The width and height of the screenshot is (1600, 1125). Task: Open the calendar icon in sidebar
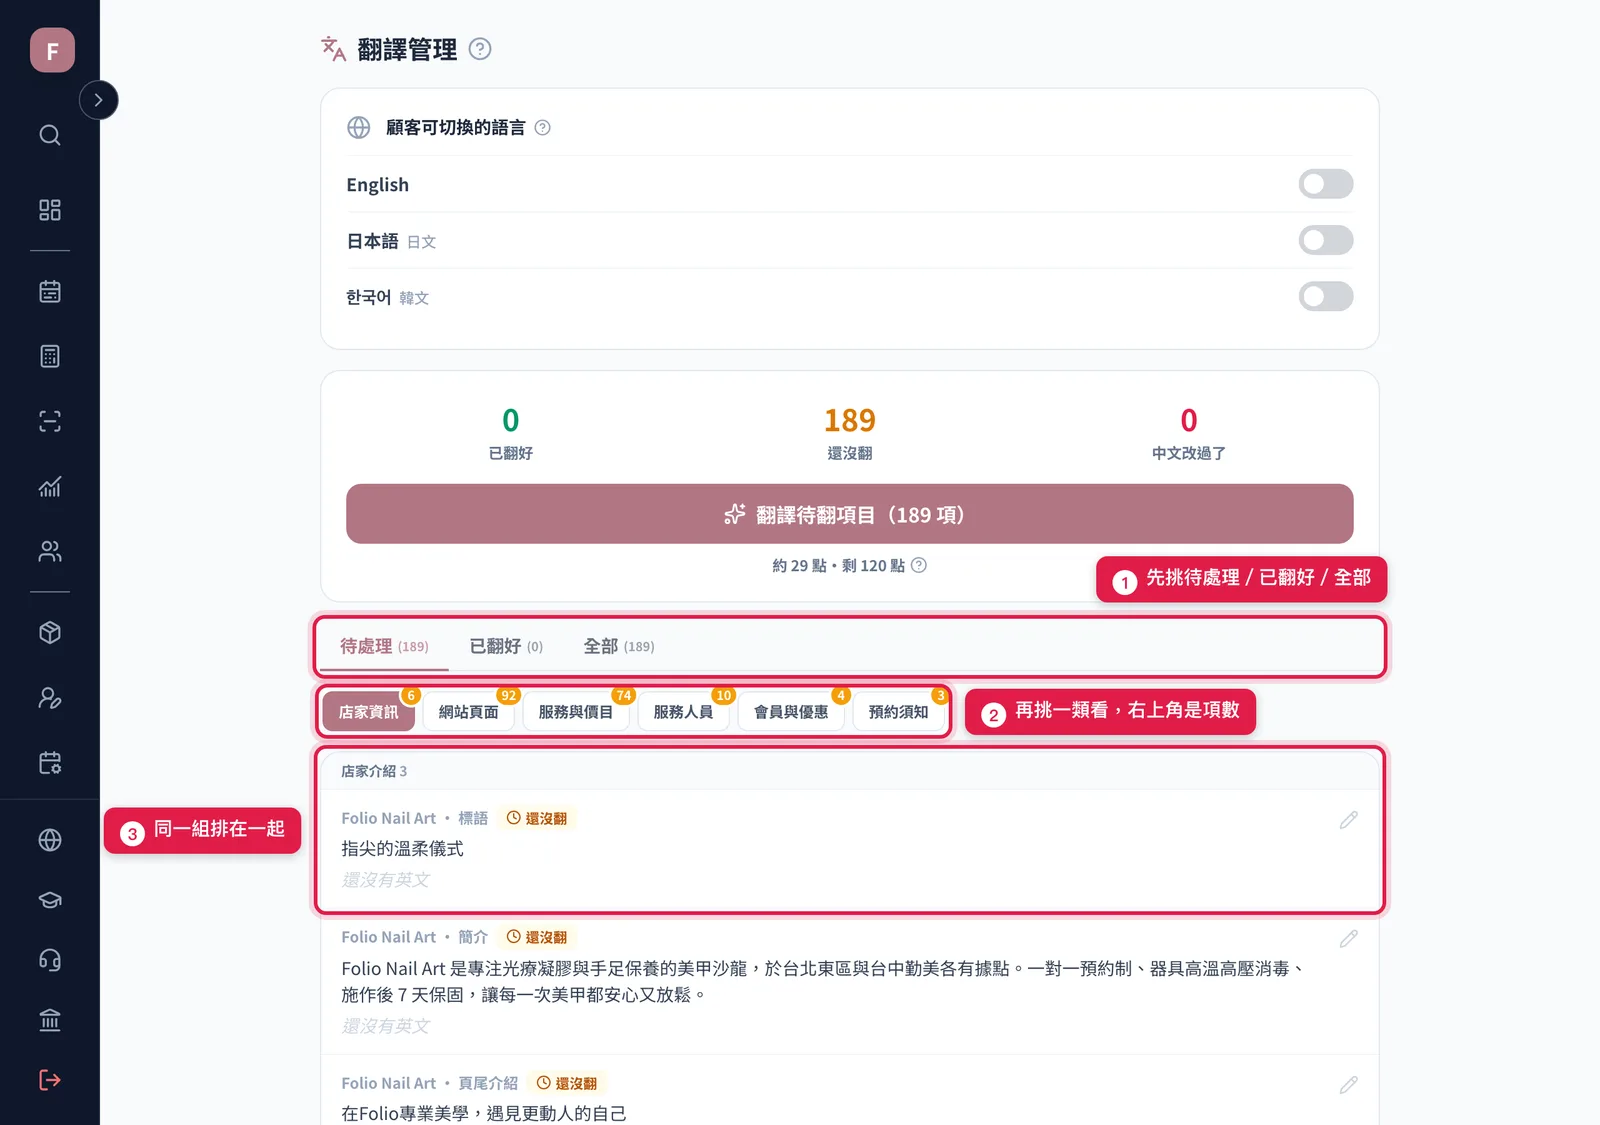[x=50, y=292]
